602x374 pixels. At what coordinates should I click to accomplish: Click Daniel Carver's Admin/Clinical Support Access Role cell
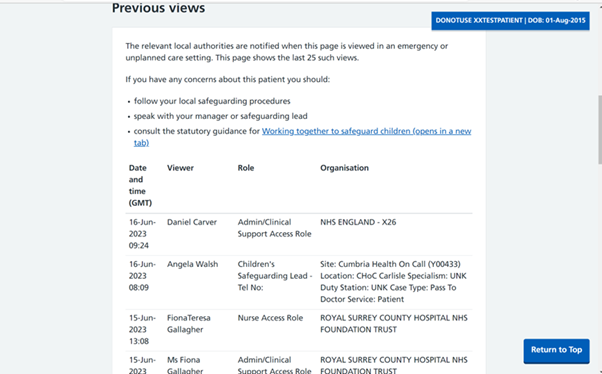click(x=275, y=228)
